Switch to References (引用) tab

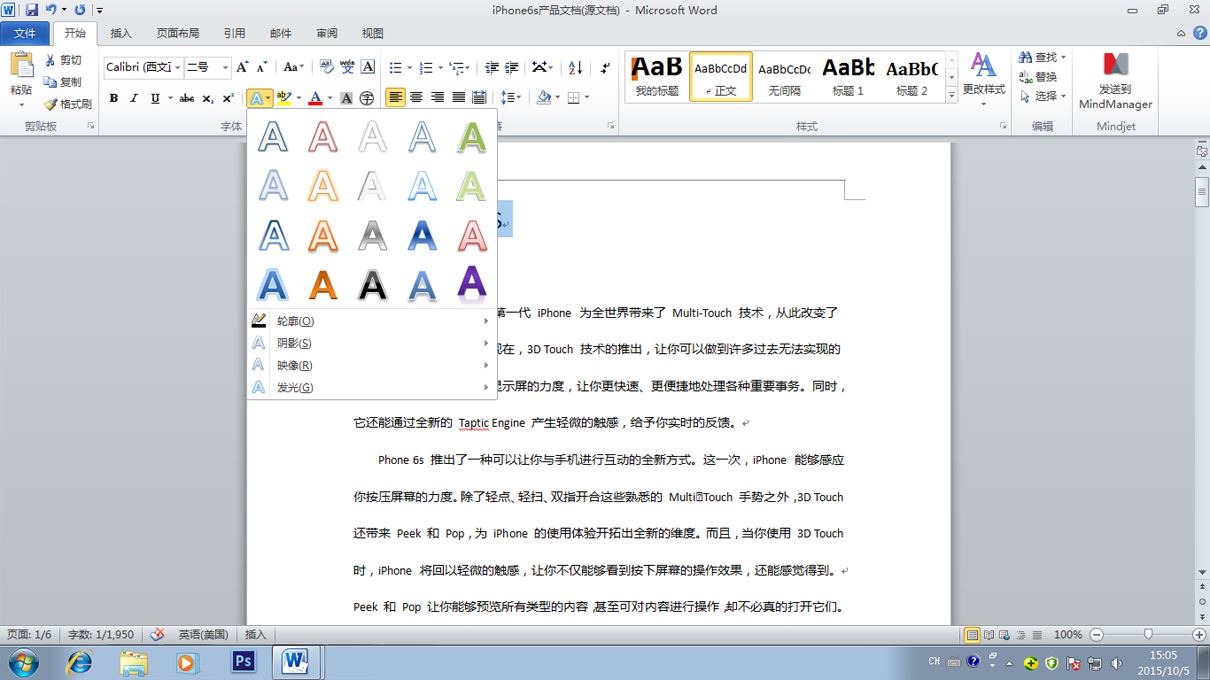(234, 33)
